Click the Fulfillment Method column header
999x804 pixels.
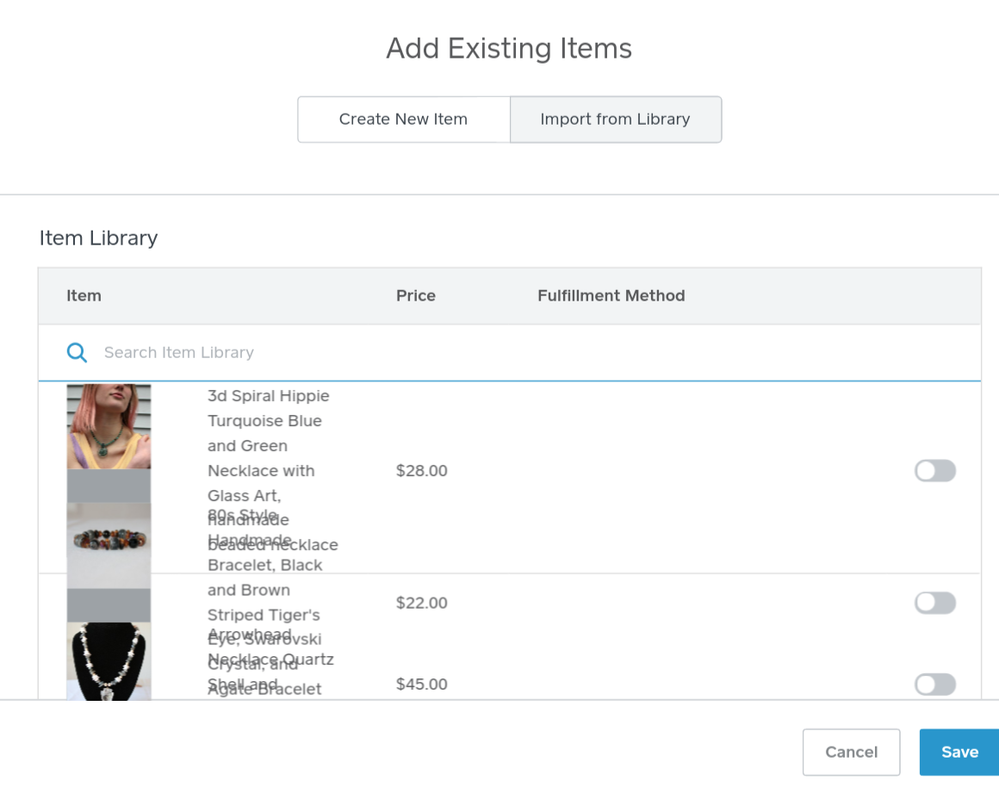click(611, 296)
